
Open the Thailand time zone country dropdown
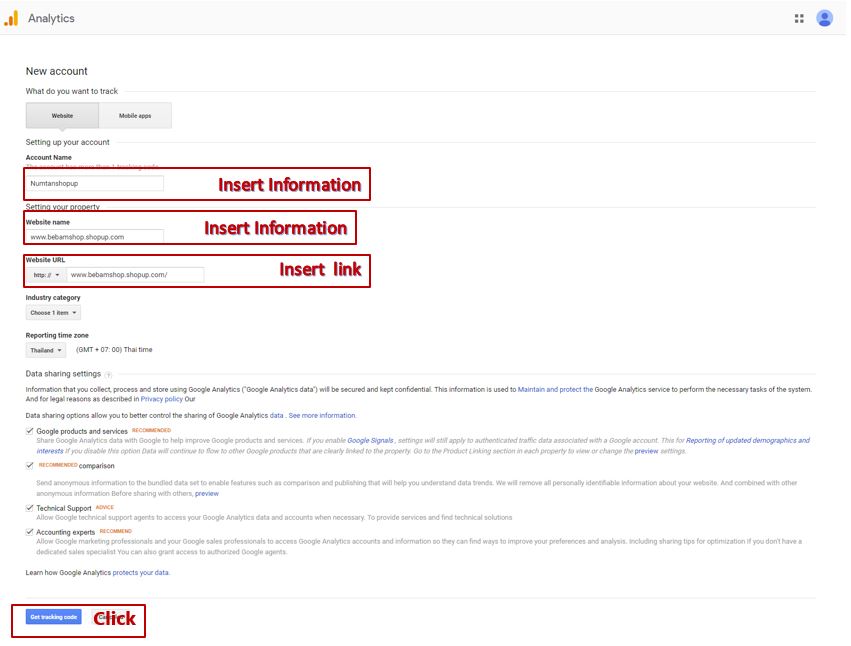[46, 350]
